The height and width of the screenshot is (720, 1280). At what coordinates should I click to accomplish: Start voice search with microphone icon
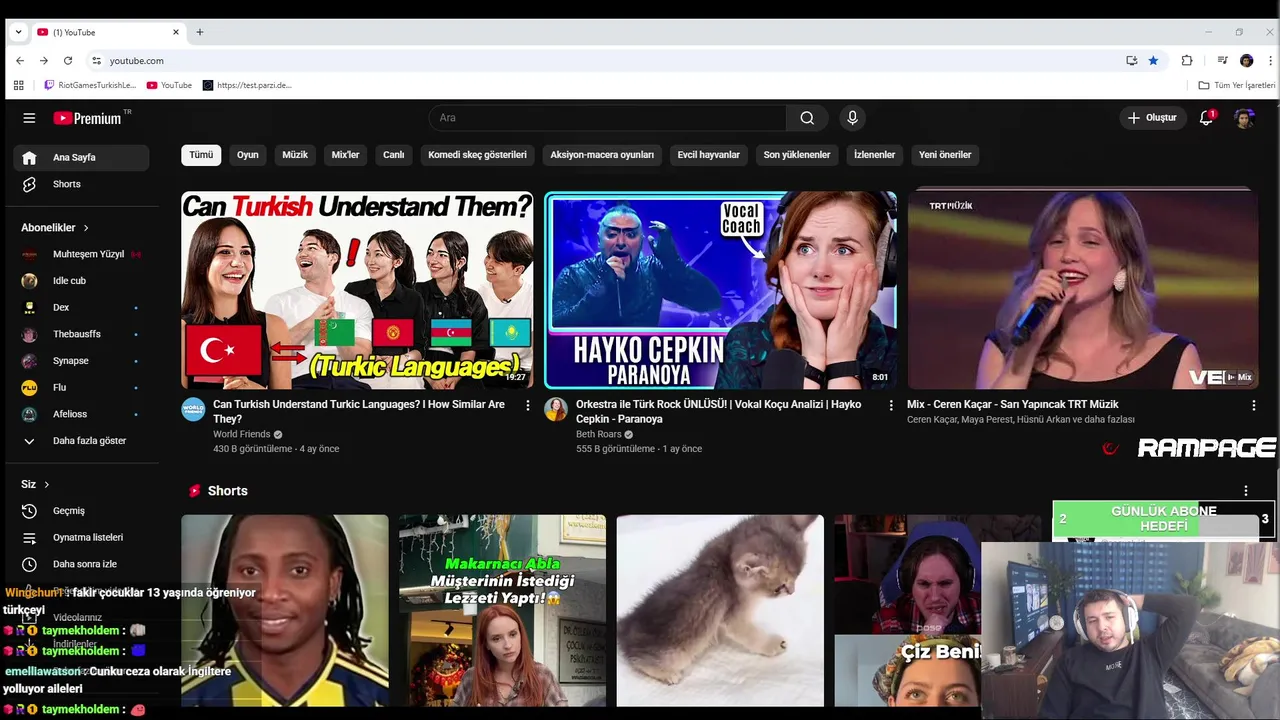point(852,118)
